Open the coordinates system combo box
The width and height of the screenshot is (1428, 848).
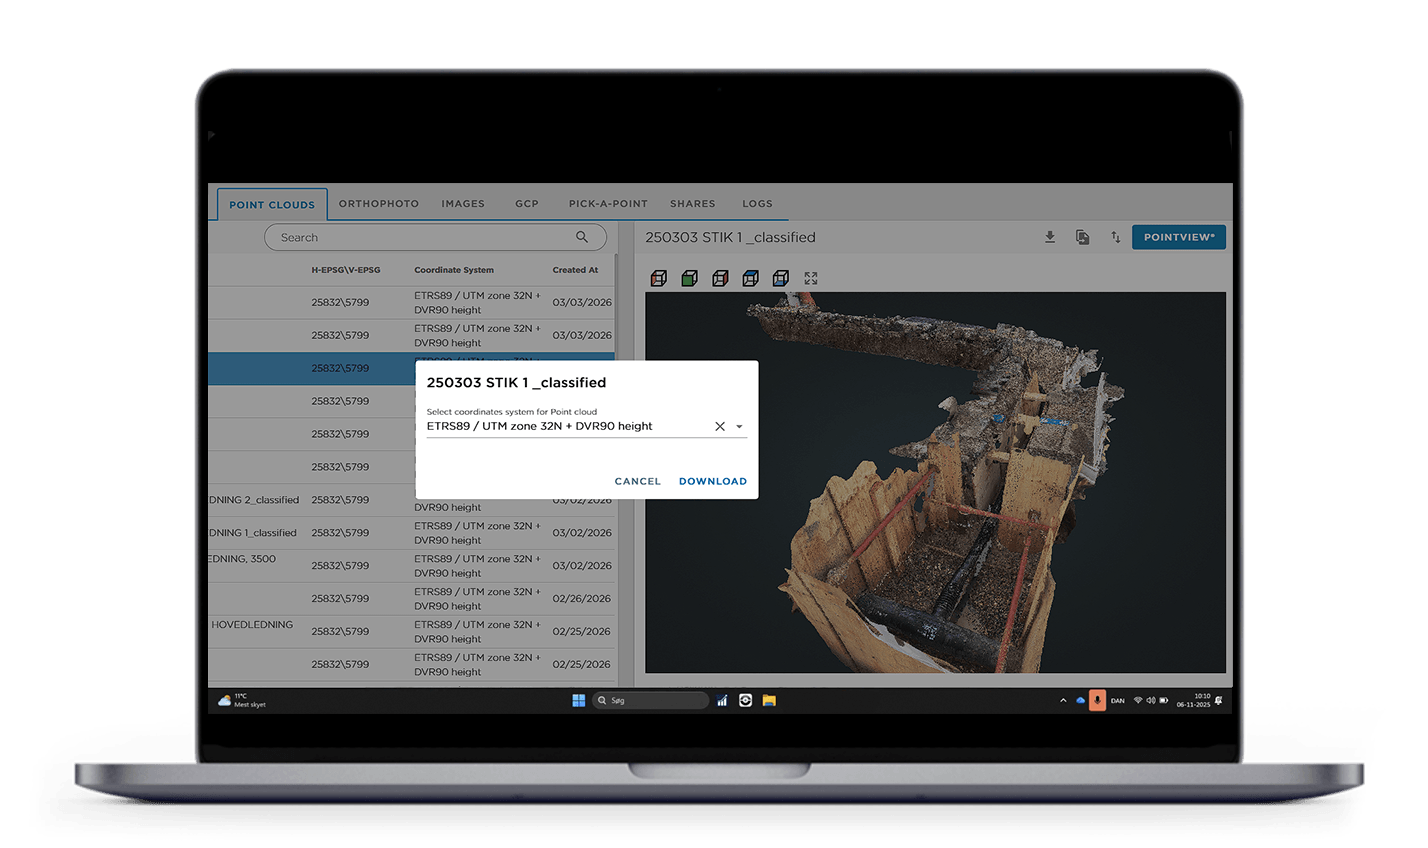[x=565, y=426]
